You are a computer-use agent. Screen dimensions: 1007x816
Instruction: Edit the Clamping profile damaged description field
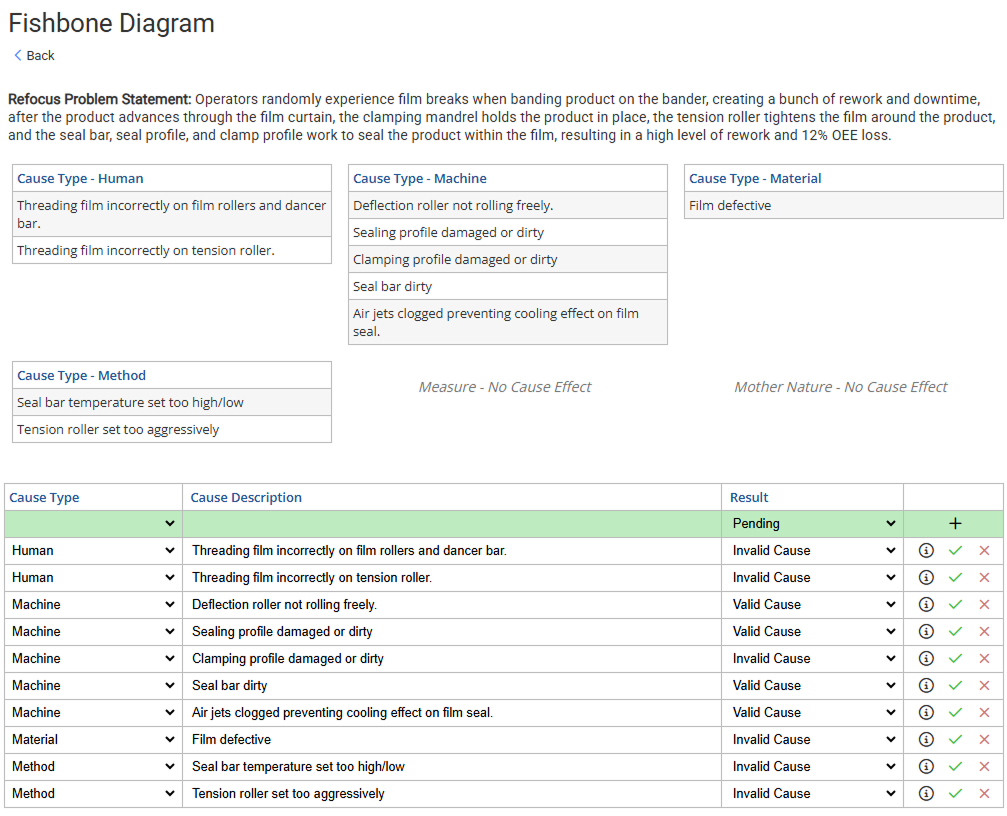pyautogui.click(x=452, y=659)
